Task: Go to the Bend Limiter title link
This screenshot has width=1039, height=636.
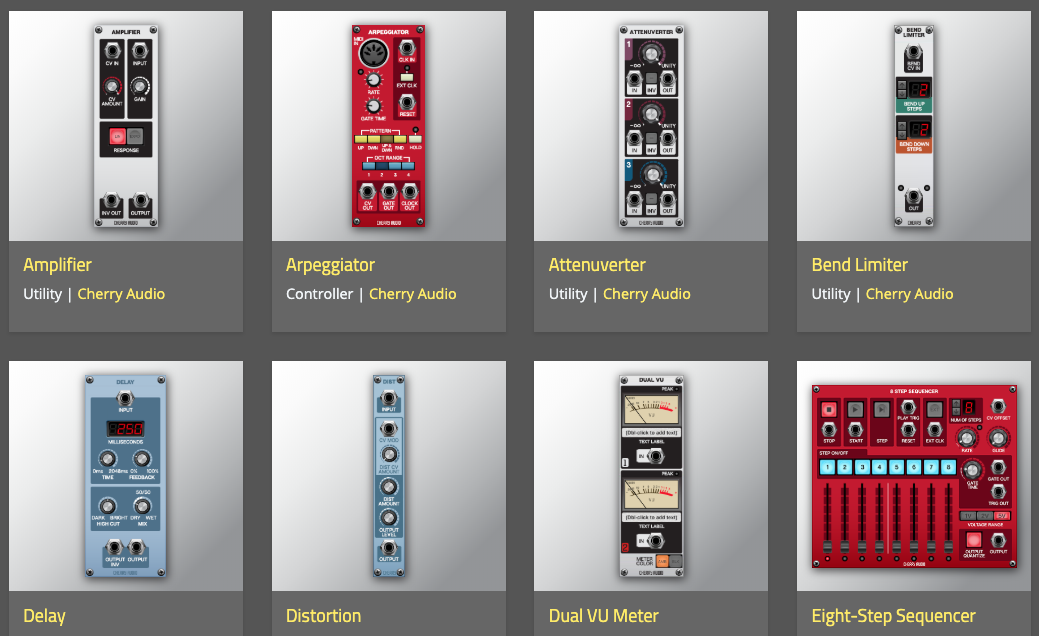Action: pos(859,265)
